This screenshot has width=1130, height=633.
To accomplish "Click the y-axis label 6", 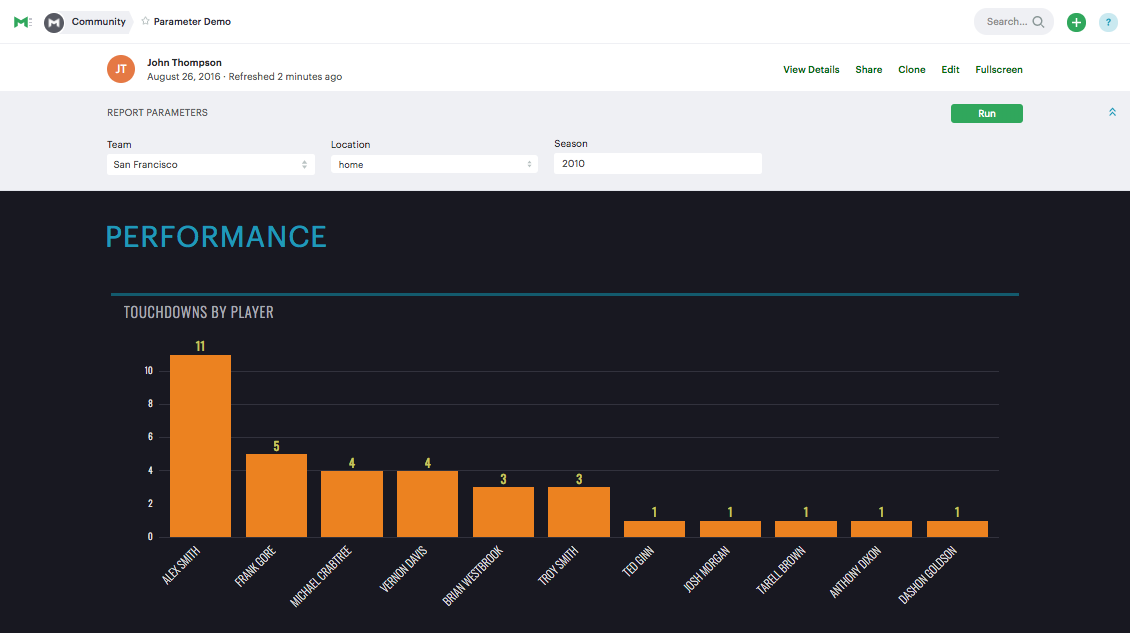I will [151, 437].
